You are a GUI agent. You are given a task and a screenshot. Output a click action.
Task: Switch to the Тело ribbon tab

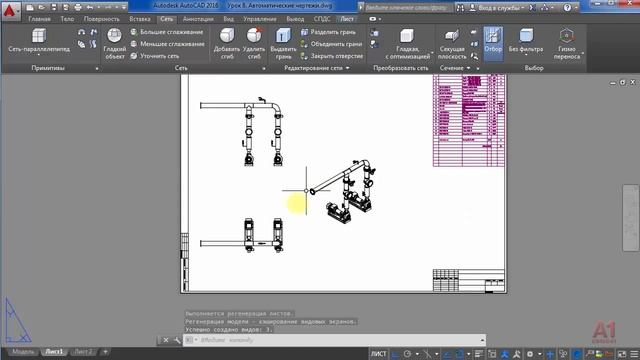coord(67,19)
